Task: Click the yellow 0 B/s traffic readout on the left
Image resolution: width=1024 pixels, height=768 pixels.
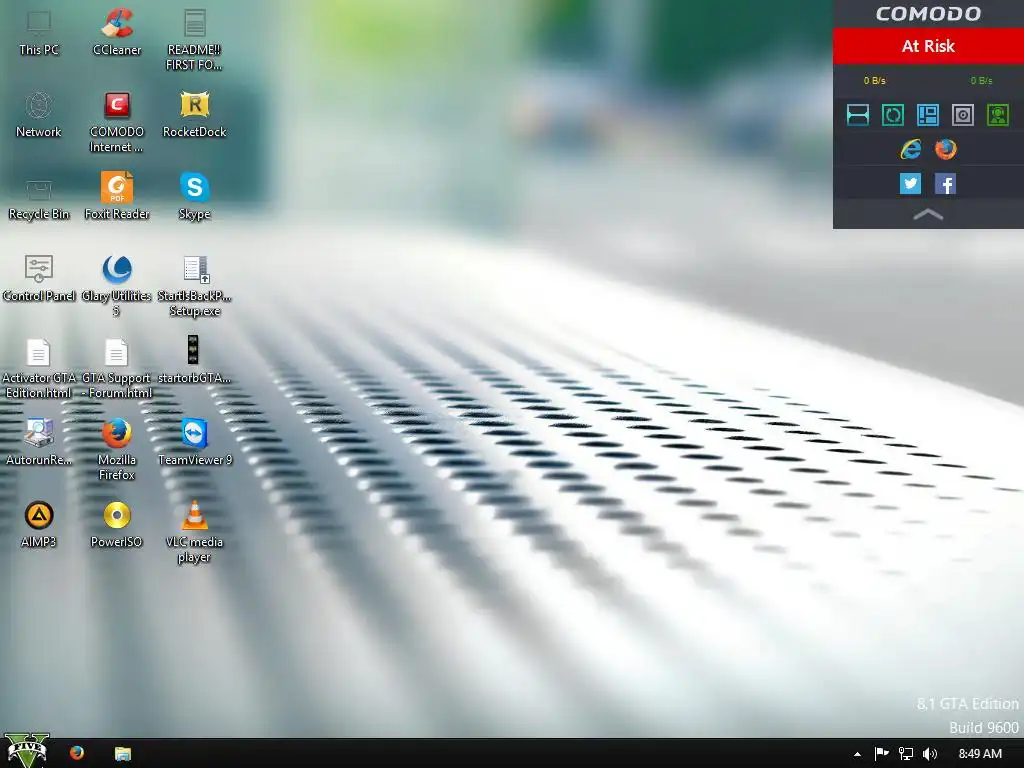Action: click(x=874, y=80)
